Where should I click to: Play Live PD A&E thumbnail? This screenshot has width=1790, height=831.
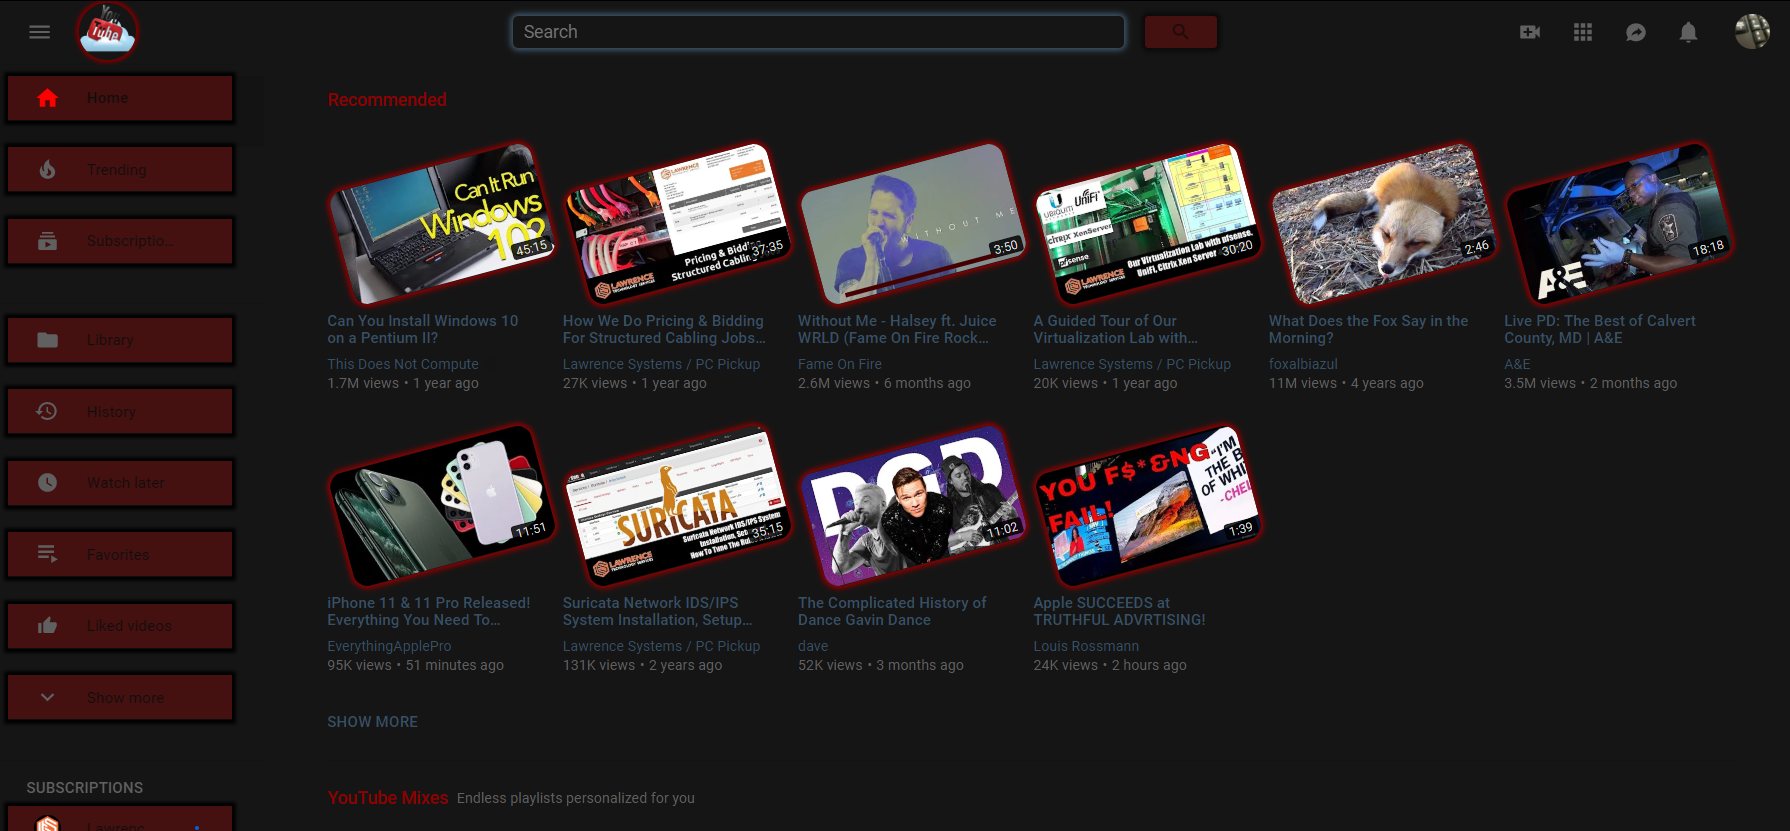pos(1618,223)
